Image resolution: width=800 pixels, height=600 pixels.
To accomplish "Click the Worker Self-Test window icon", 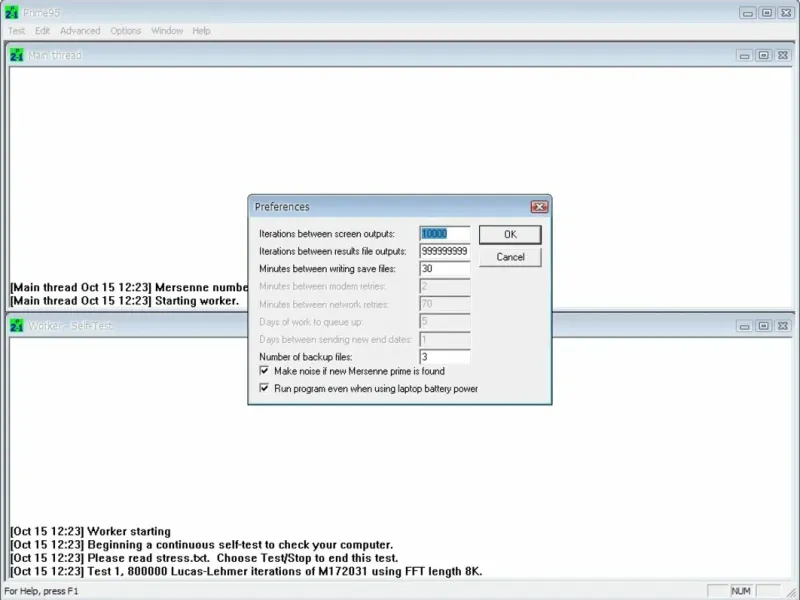I will click(x=16, y=326).
